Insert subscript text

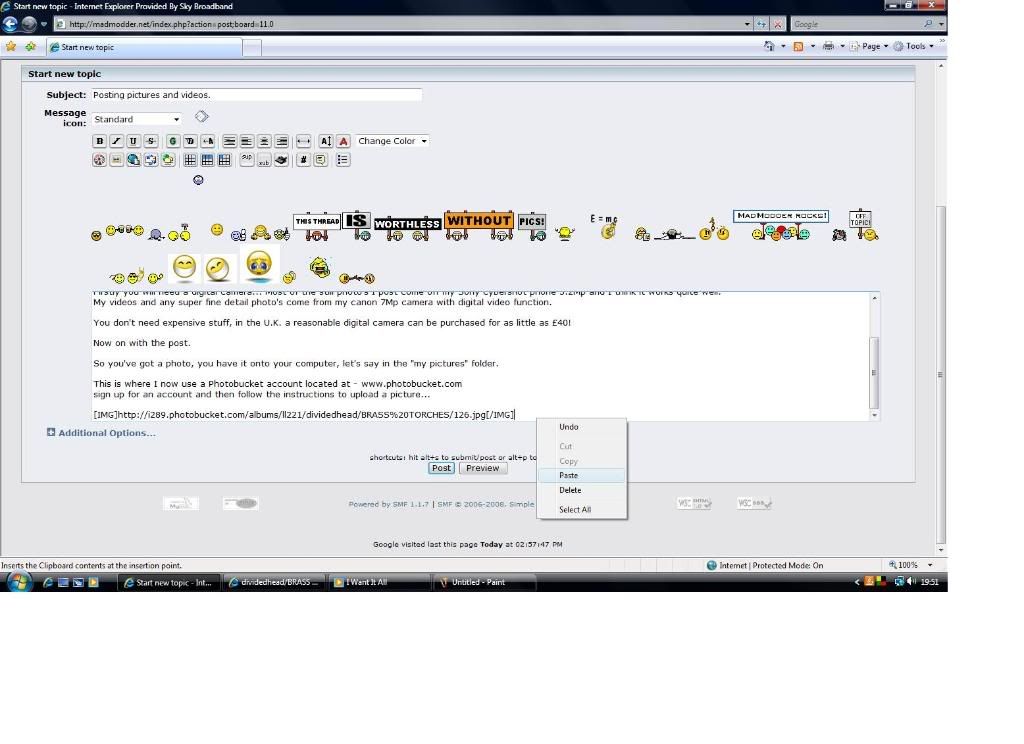click(264, 160)
